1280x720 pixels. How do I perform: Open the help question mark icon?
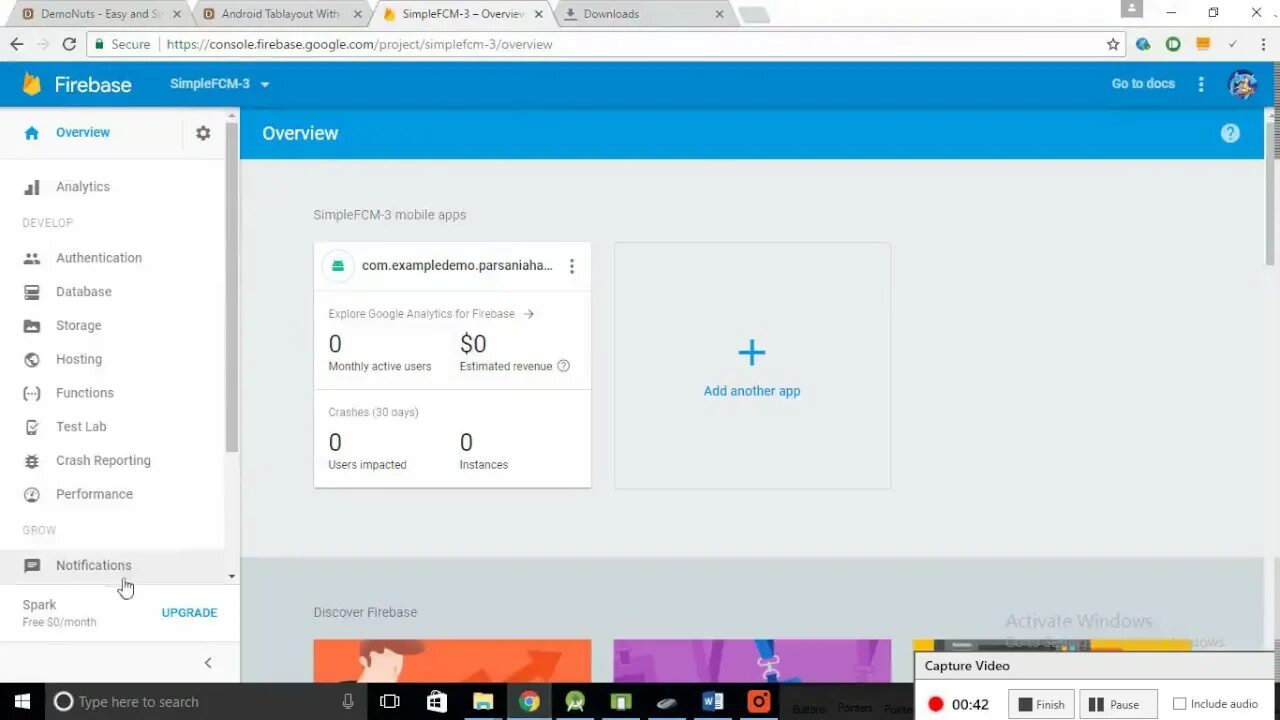coord(1230,133)
